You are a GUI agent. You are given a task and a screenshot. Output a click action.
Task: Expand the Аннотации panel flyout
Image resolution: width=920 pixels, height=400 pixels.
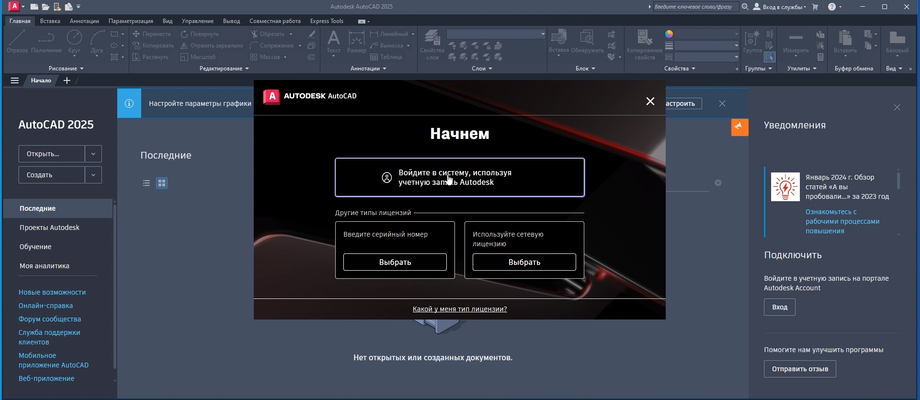368,69
